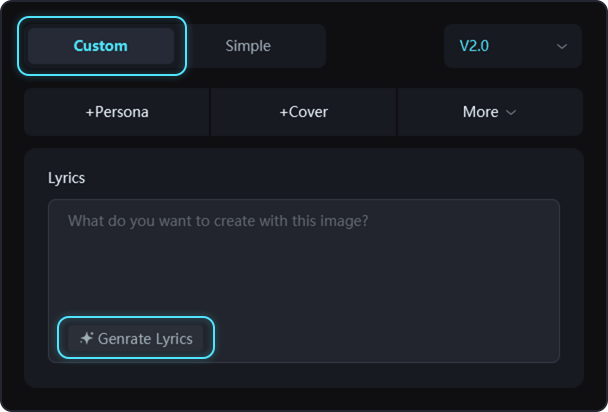
Task: Click the down chevron beside More
Action: [511, 112]
